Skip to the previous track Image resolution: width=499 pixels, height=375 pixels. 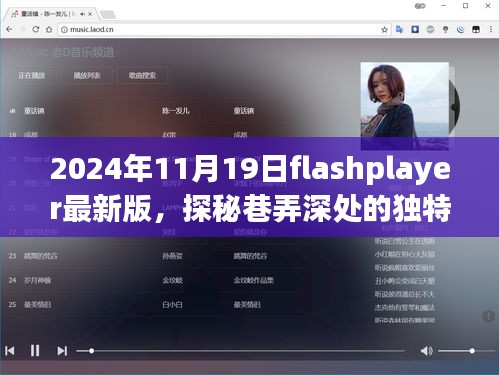(10, 351)
